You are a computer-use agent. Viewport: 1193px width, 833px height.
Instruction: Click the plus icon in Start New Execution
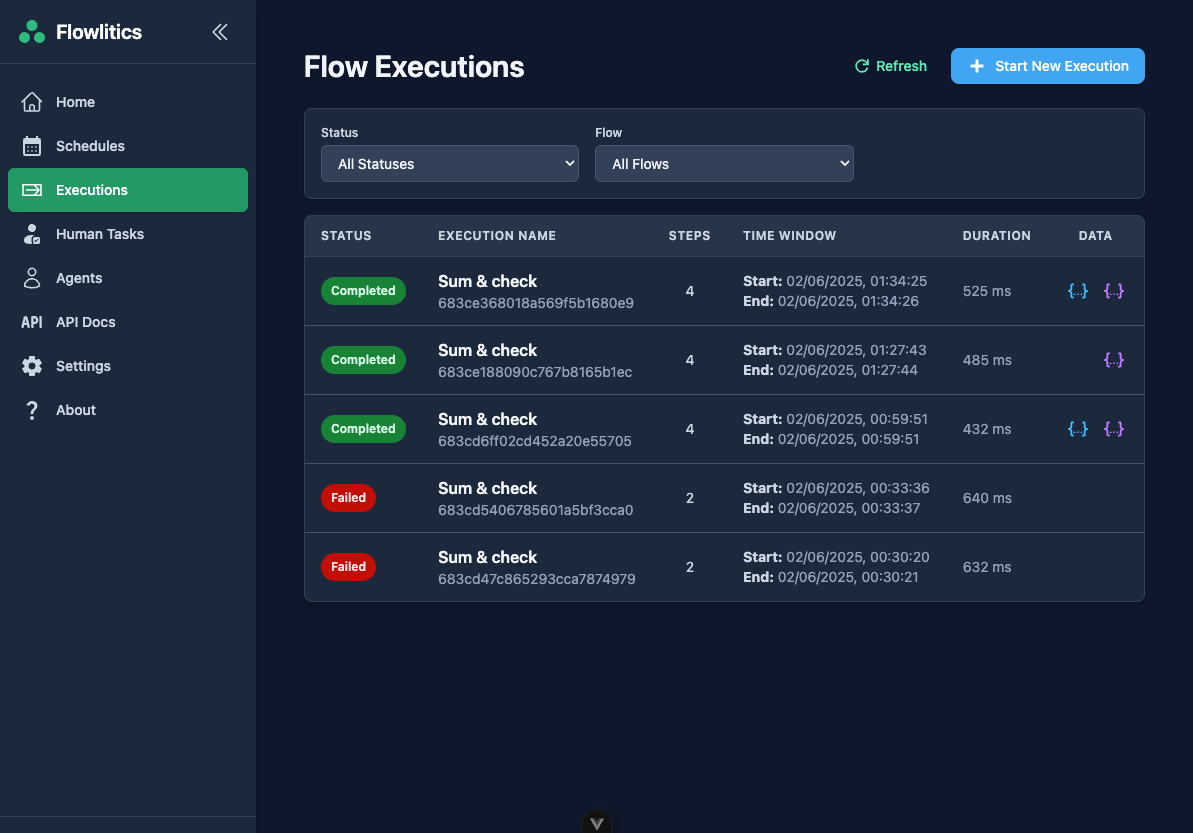click(977, 66)
